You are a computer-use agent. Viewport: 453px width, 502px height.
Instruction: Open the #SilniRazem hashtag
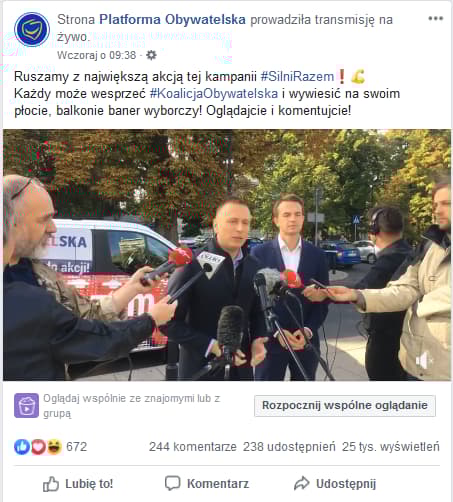click(297, 76)
